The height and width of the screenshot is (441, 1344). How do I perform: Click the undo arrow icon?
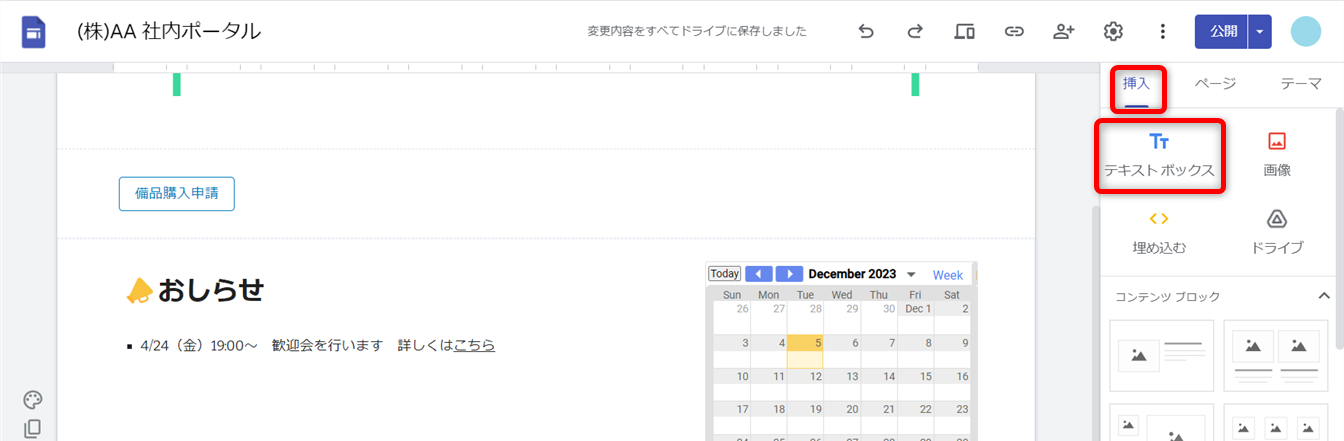(x=866, y=31)
